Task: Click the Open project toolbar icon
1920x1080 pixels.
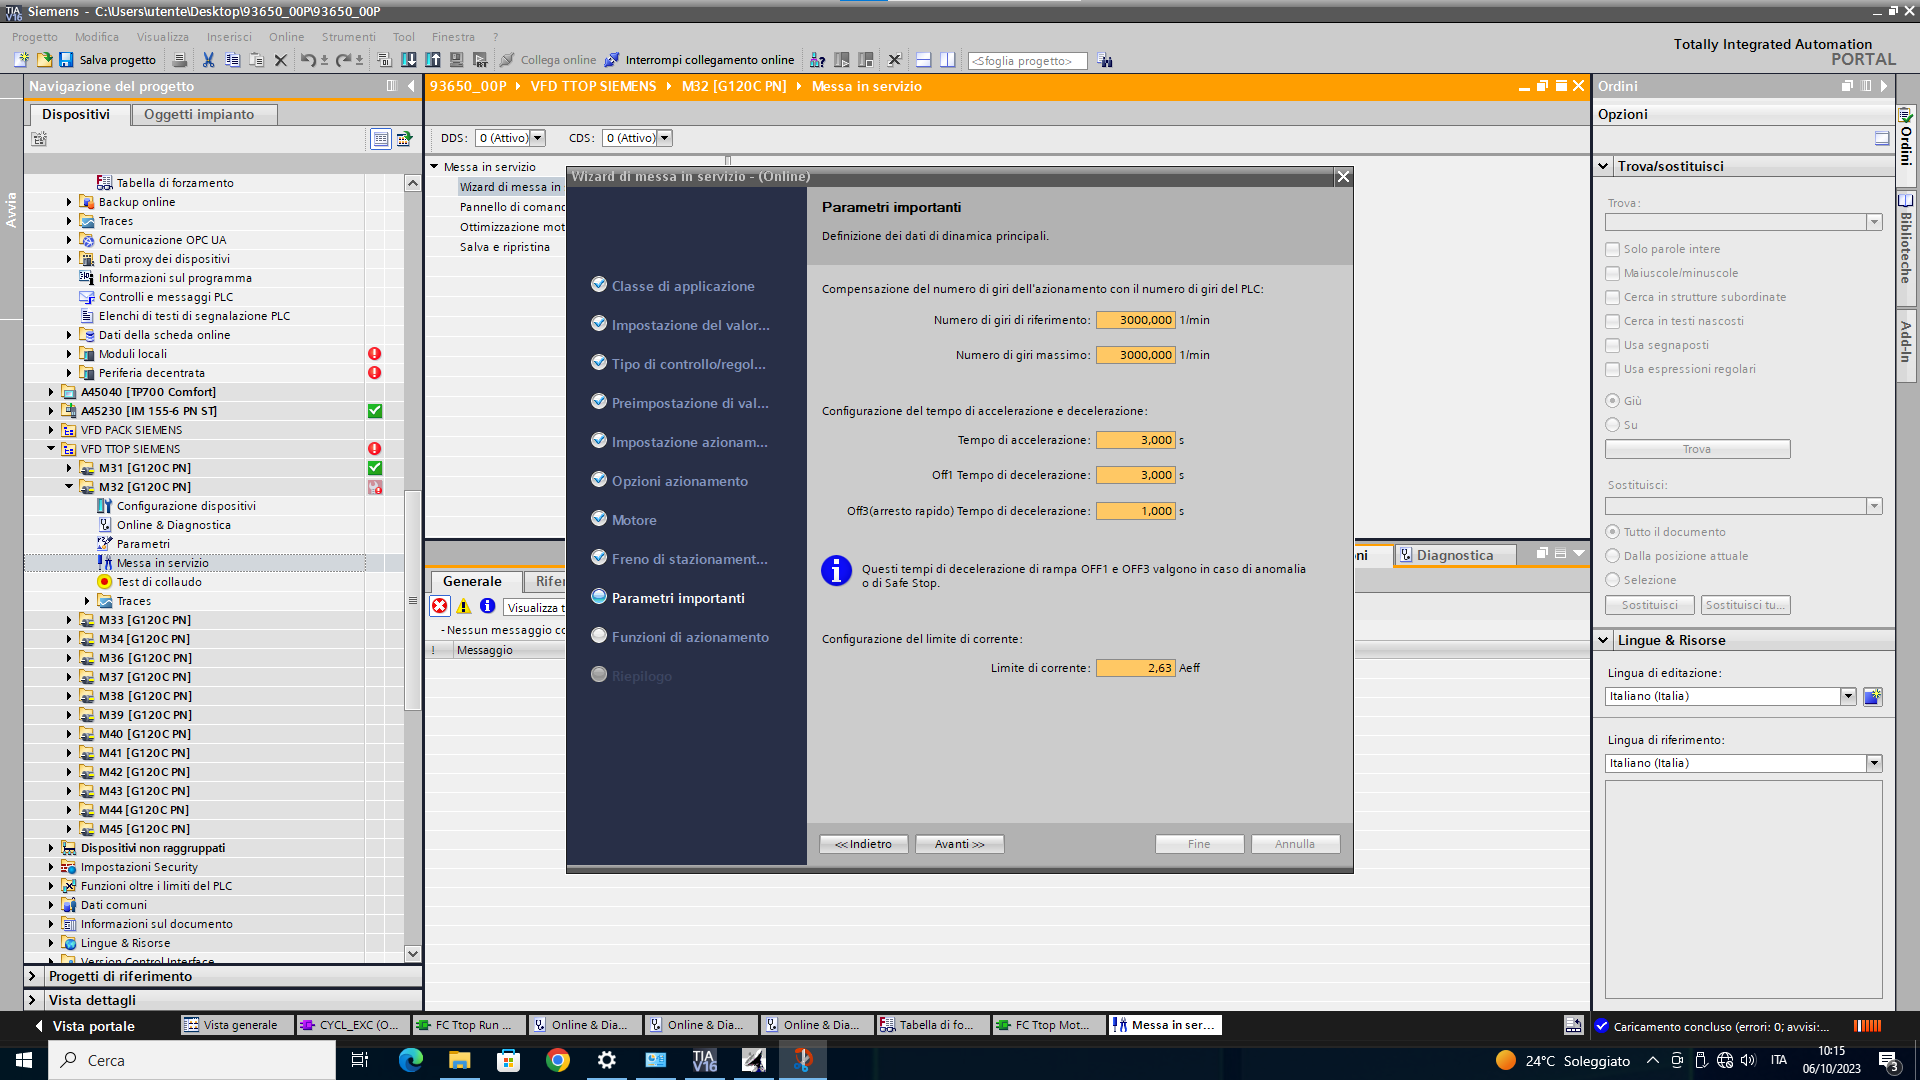Action: pyautogui.click(x=44, y=60)
